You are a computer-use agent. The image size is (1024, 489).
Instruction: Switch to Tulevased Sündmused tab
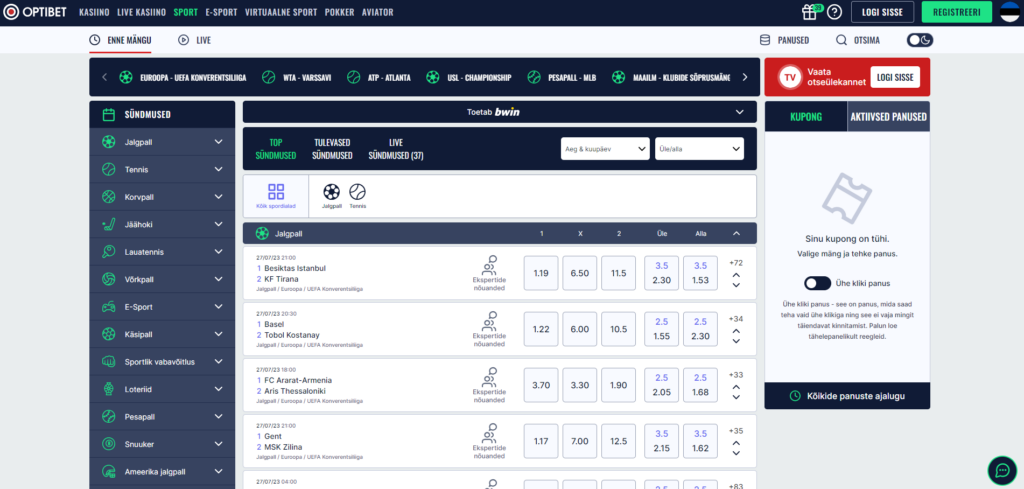pos(332,149)
